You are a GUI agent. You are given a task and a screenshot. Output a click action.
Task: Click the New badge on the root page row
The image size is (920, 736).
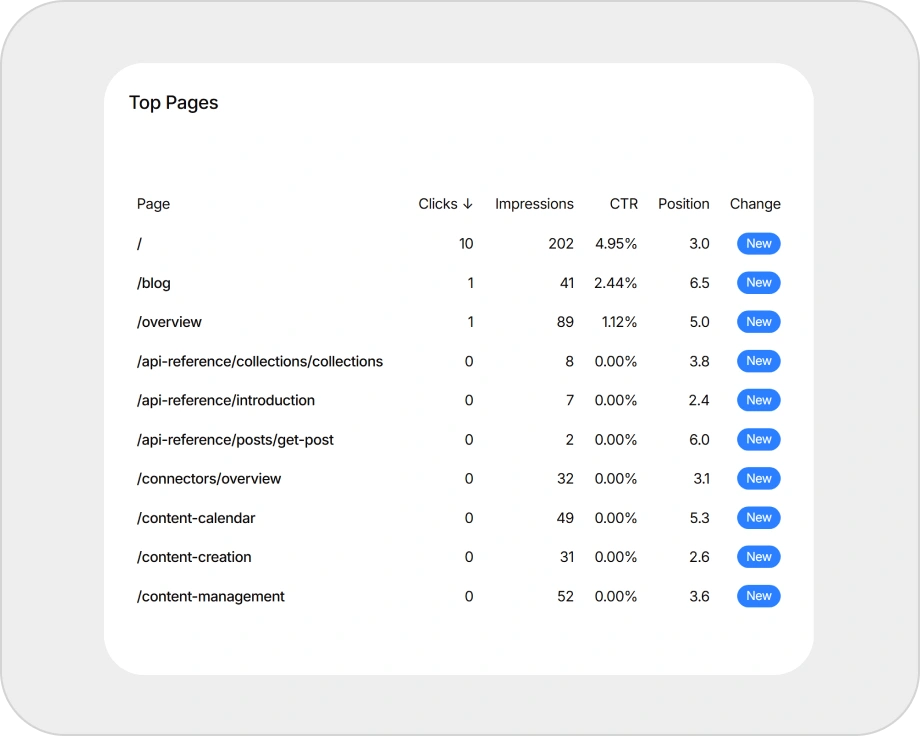coord(758,243)
